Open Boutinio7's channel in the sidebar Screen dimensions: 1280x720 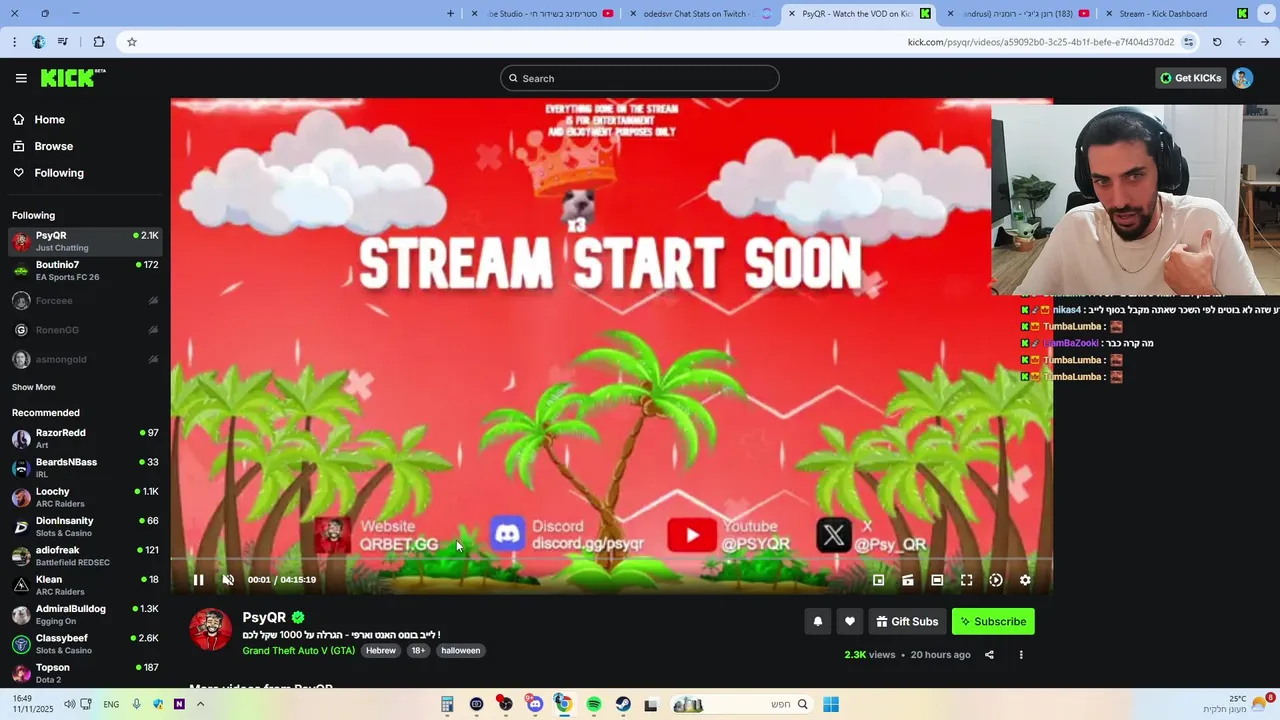pos(85,270)
